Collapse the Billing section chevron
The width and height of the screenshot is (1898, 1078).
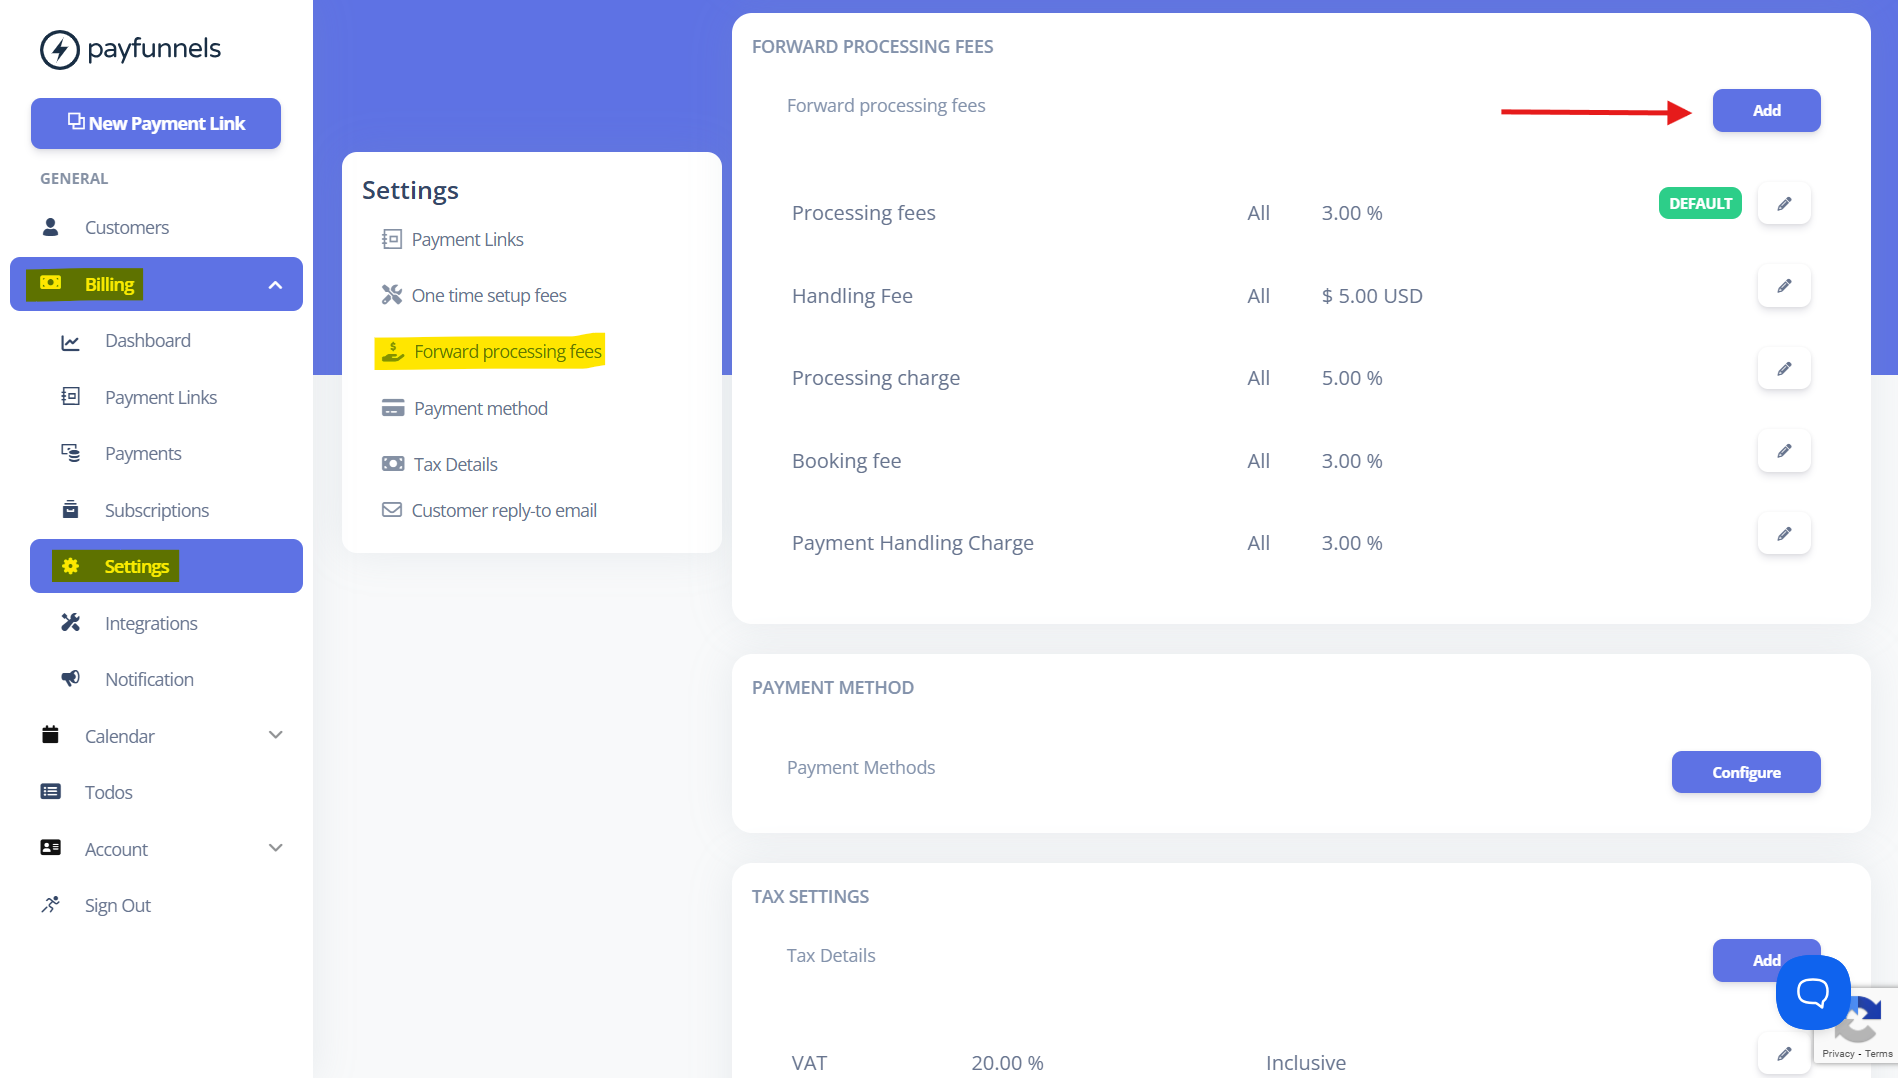tap(275, 285)
